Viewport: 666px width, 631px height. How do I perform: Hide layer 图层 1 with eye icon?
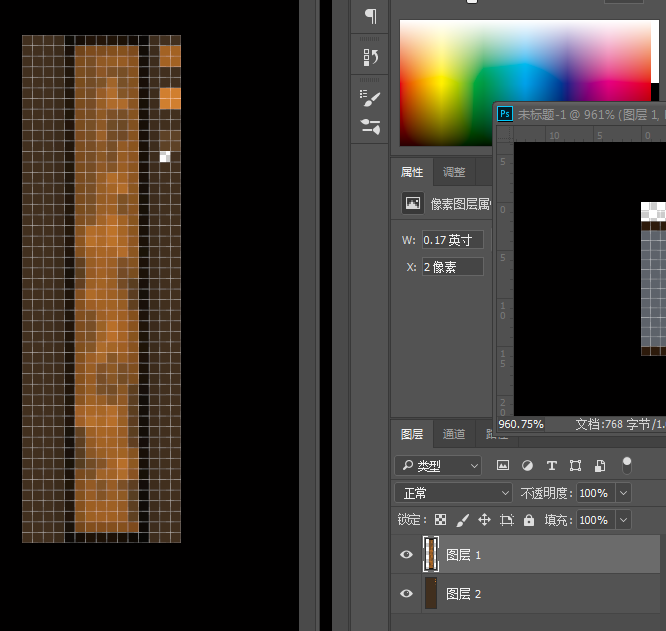point(406,554)
